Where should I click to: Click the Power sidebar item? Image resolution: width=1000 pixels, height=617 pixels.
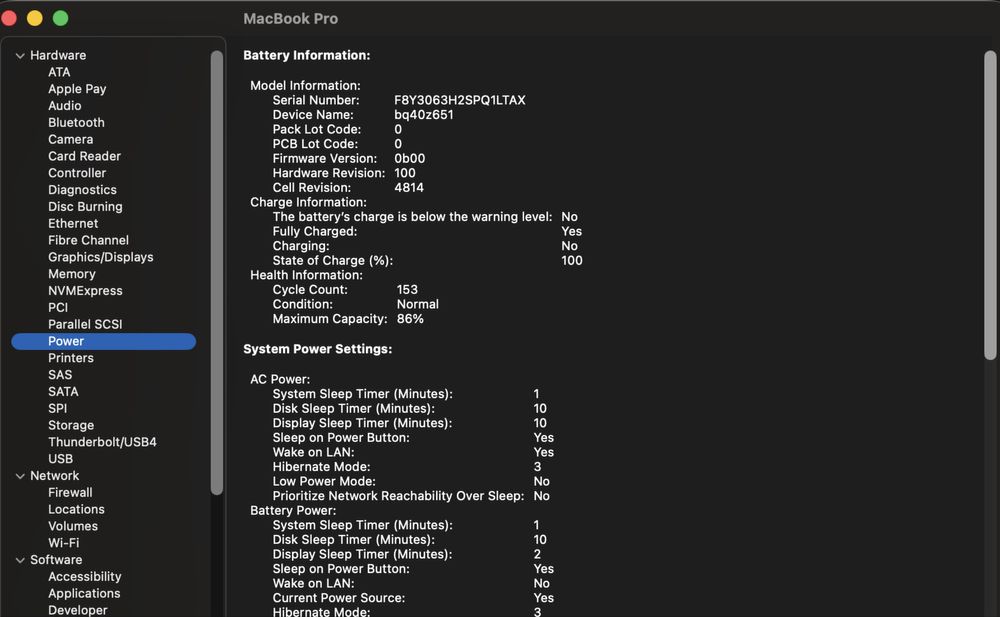pos(66,341)
